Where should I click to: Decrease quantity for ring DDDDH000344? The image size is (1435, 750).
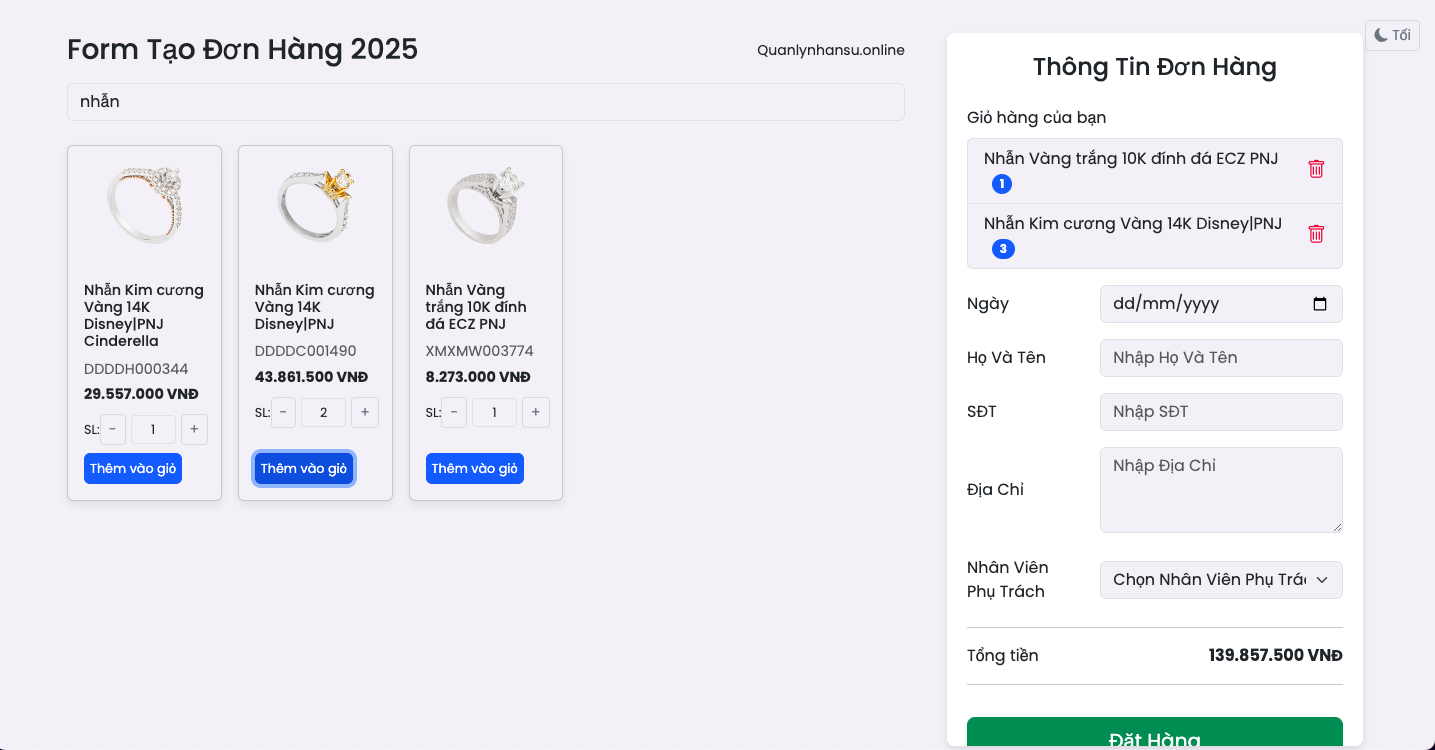(x=112, y=429)
